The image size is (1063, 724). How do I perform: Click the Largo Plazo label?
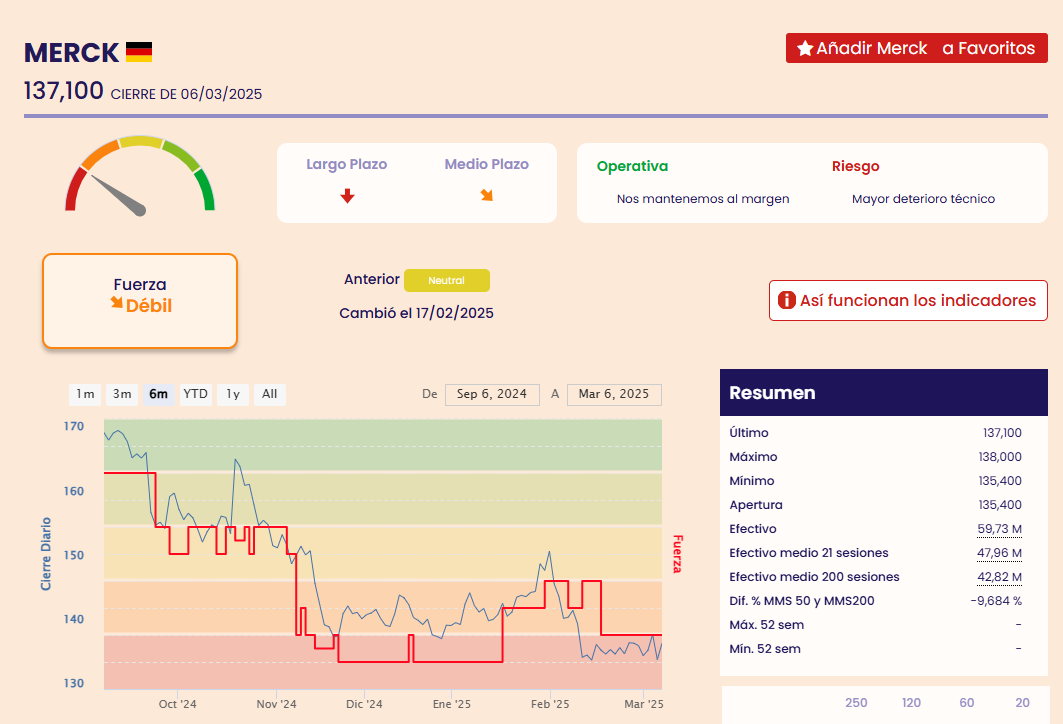click(x=346, y=165)
